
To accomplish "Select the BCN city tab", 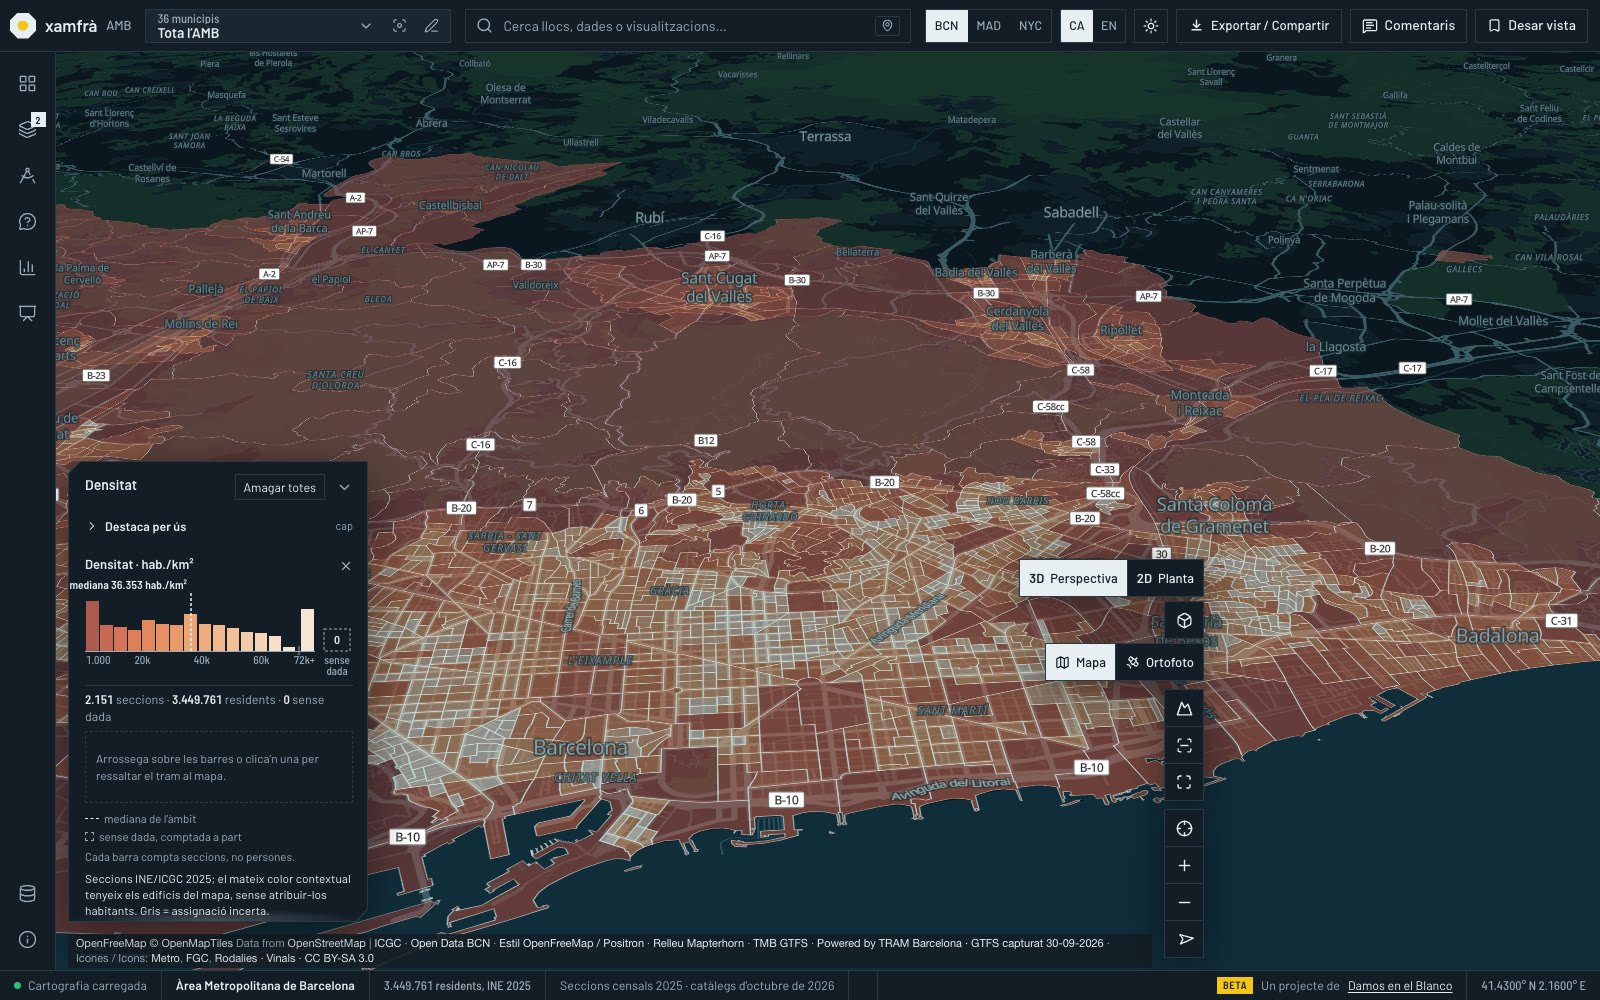I will tap(946, 26).
